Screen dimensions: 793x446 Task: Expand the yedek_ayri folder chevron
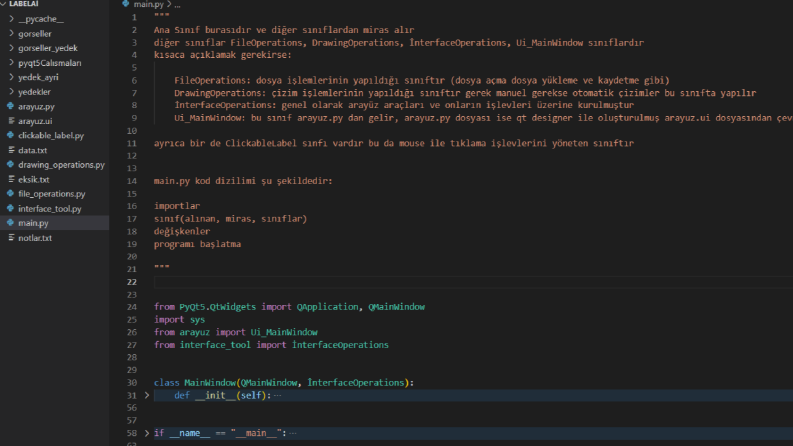[11, 77]
